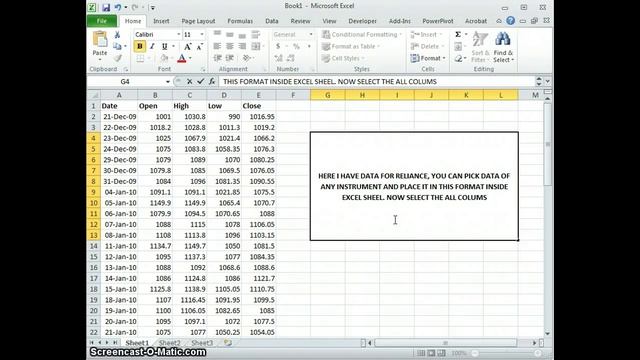Open Cell Styles menu
Viewport: 640px width, 360px height.
pyautogui.click(x=343, y=58)
